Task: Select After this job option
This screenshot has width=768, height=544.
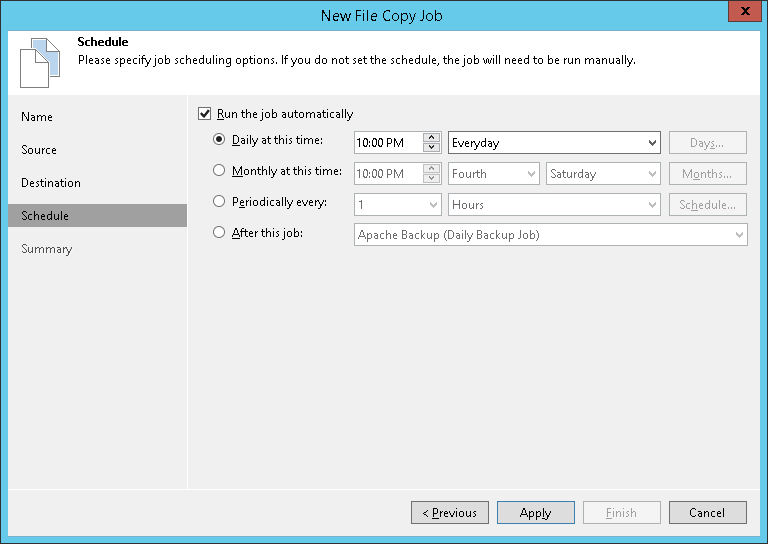Action: point(220,233)
